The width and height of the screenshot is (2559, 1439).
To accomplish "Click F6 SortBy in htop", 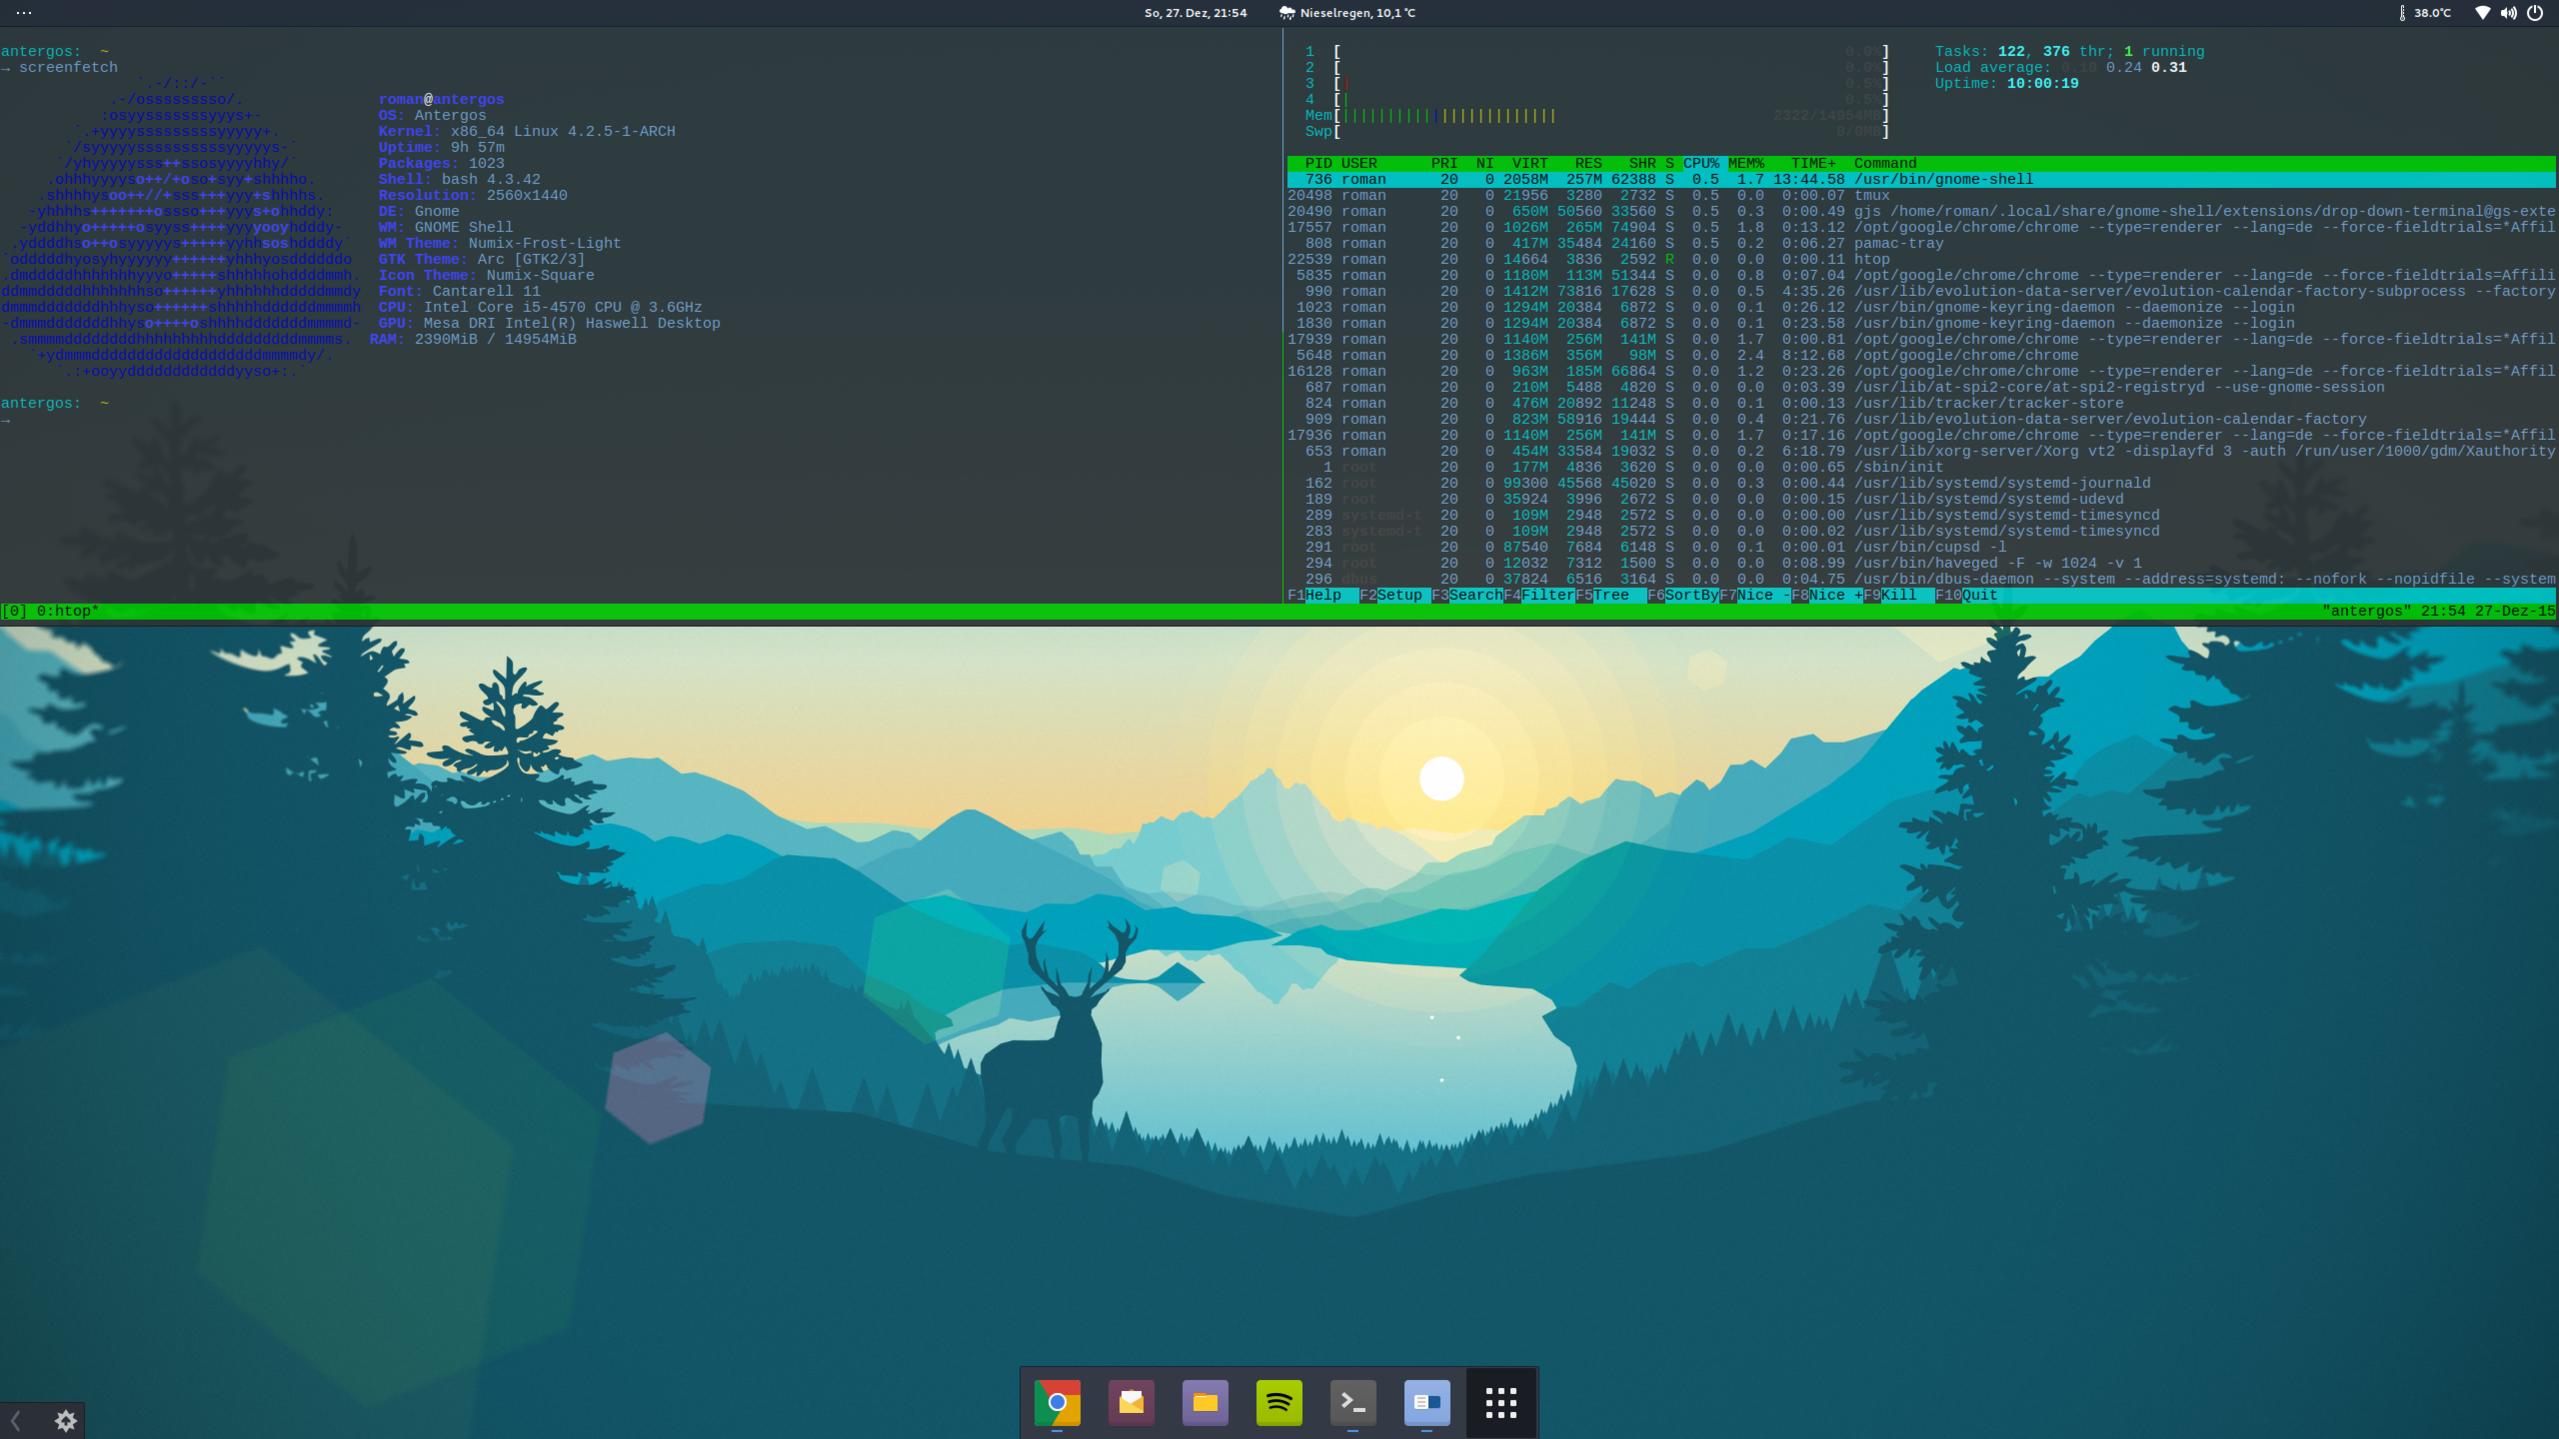I will (x=1690, y=595).
